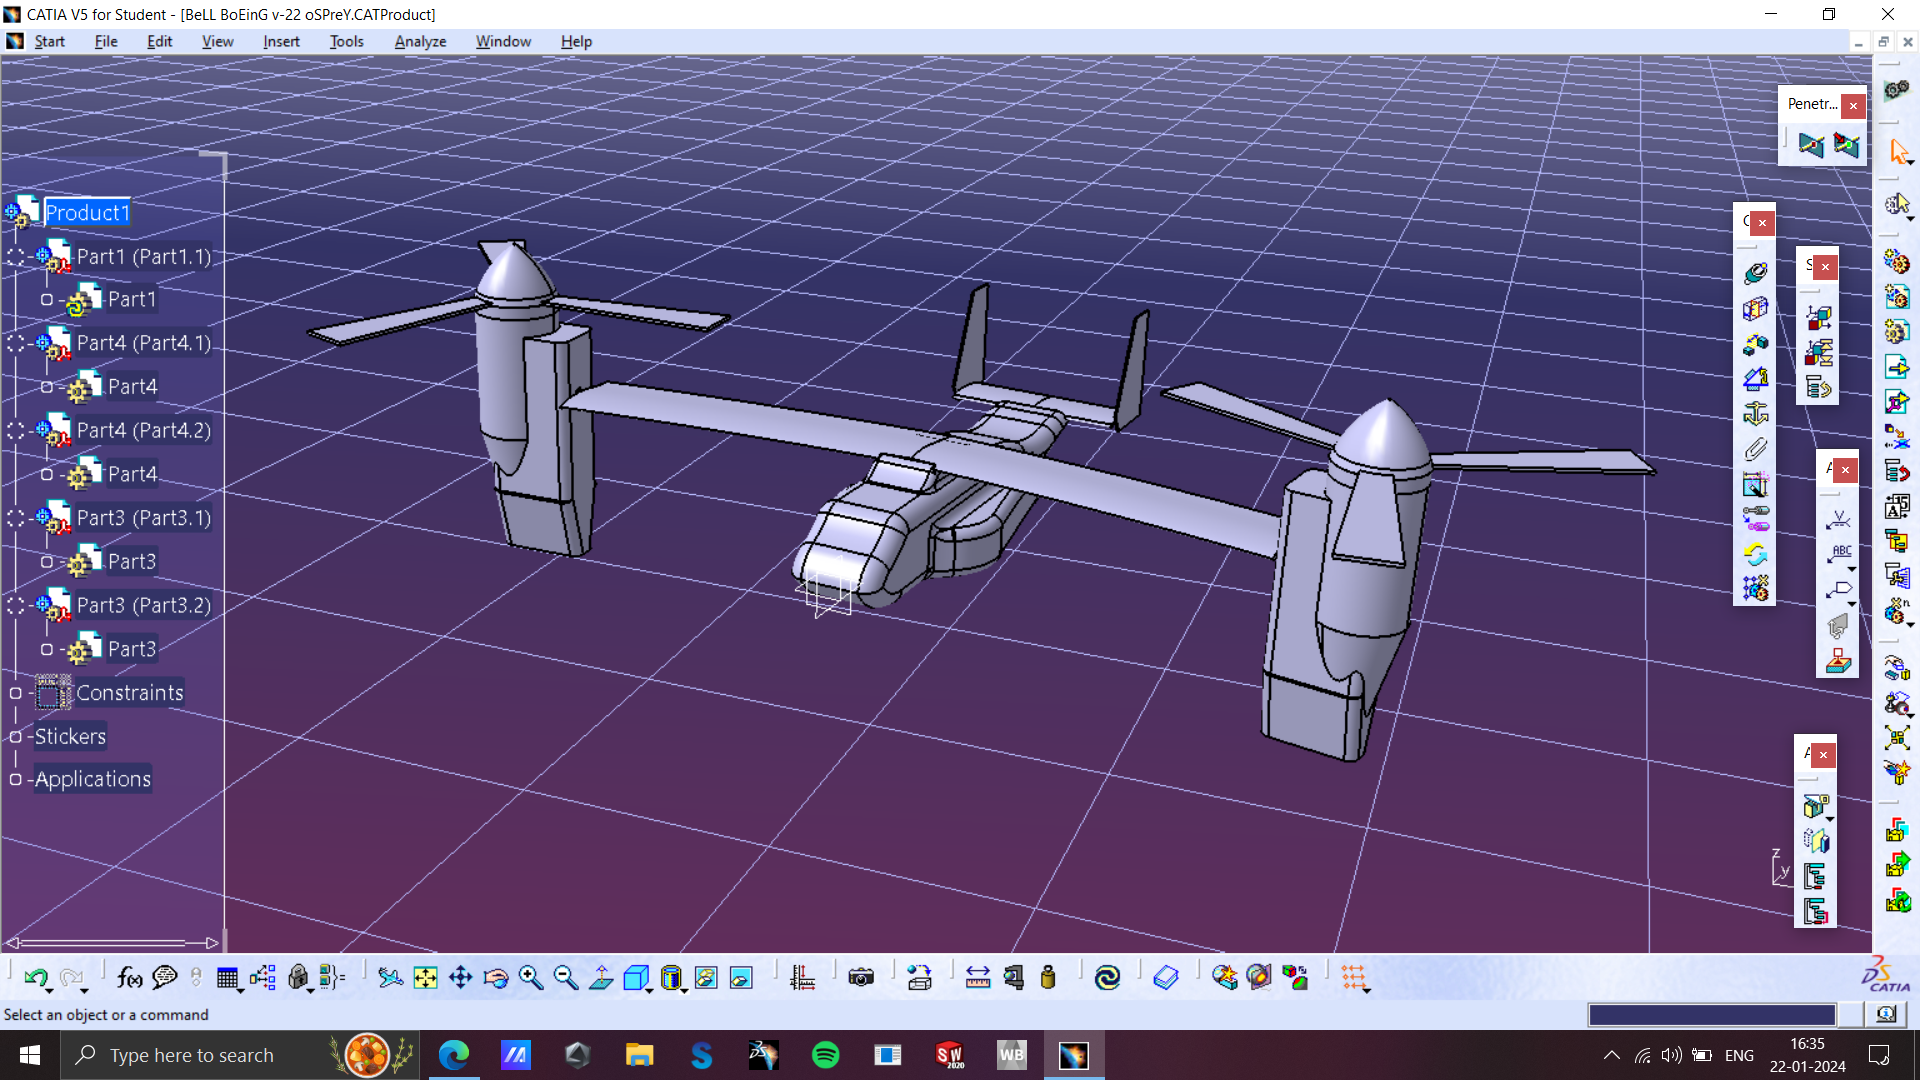Click the Windows taskbar search box
Image resolution: width=1920 pixels, height=1080 pixels.
192,1055
